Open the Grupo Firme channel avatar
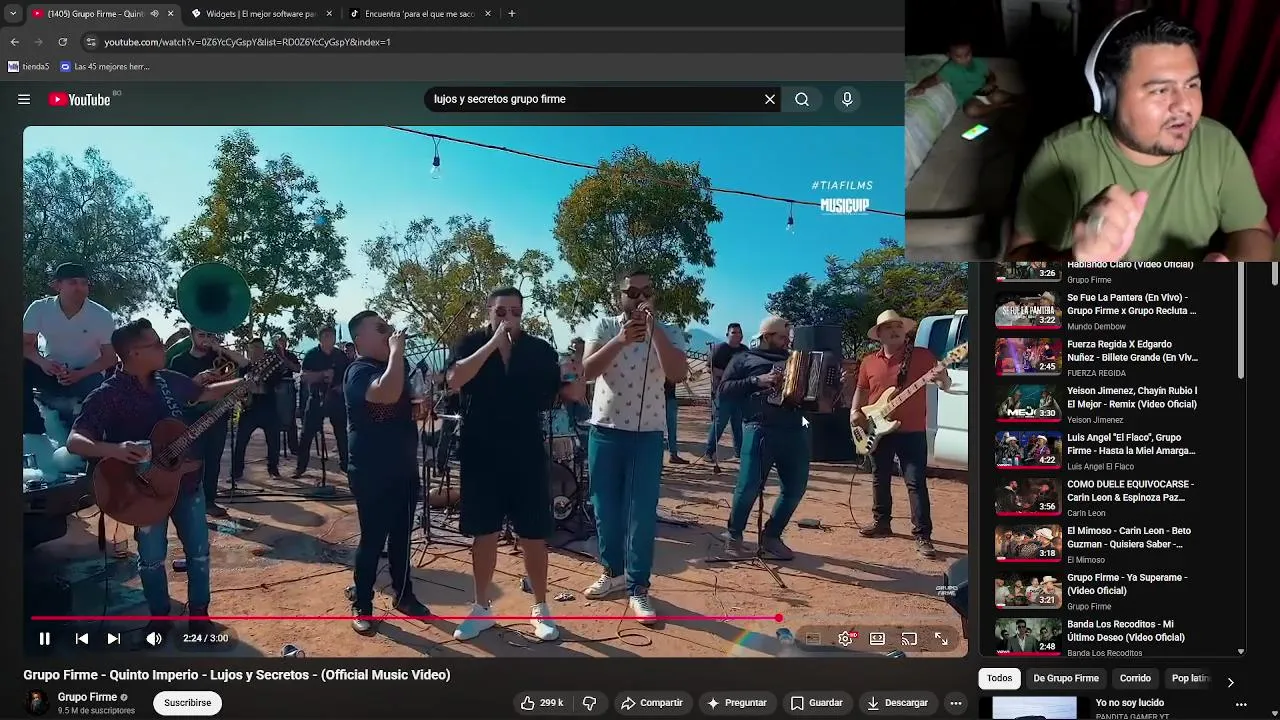This screenshot has height=720, width=1280. [x=36, y=703]
